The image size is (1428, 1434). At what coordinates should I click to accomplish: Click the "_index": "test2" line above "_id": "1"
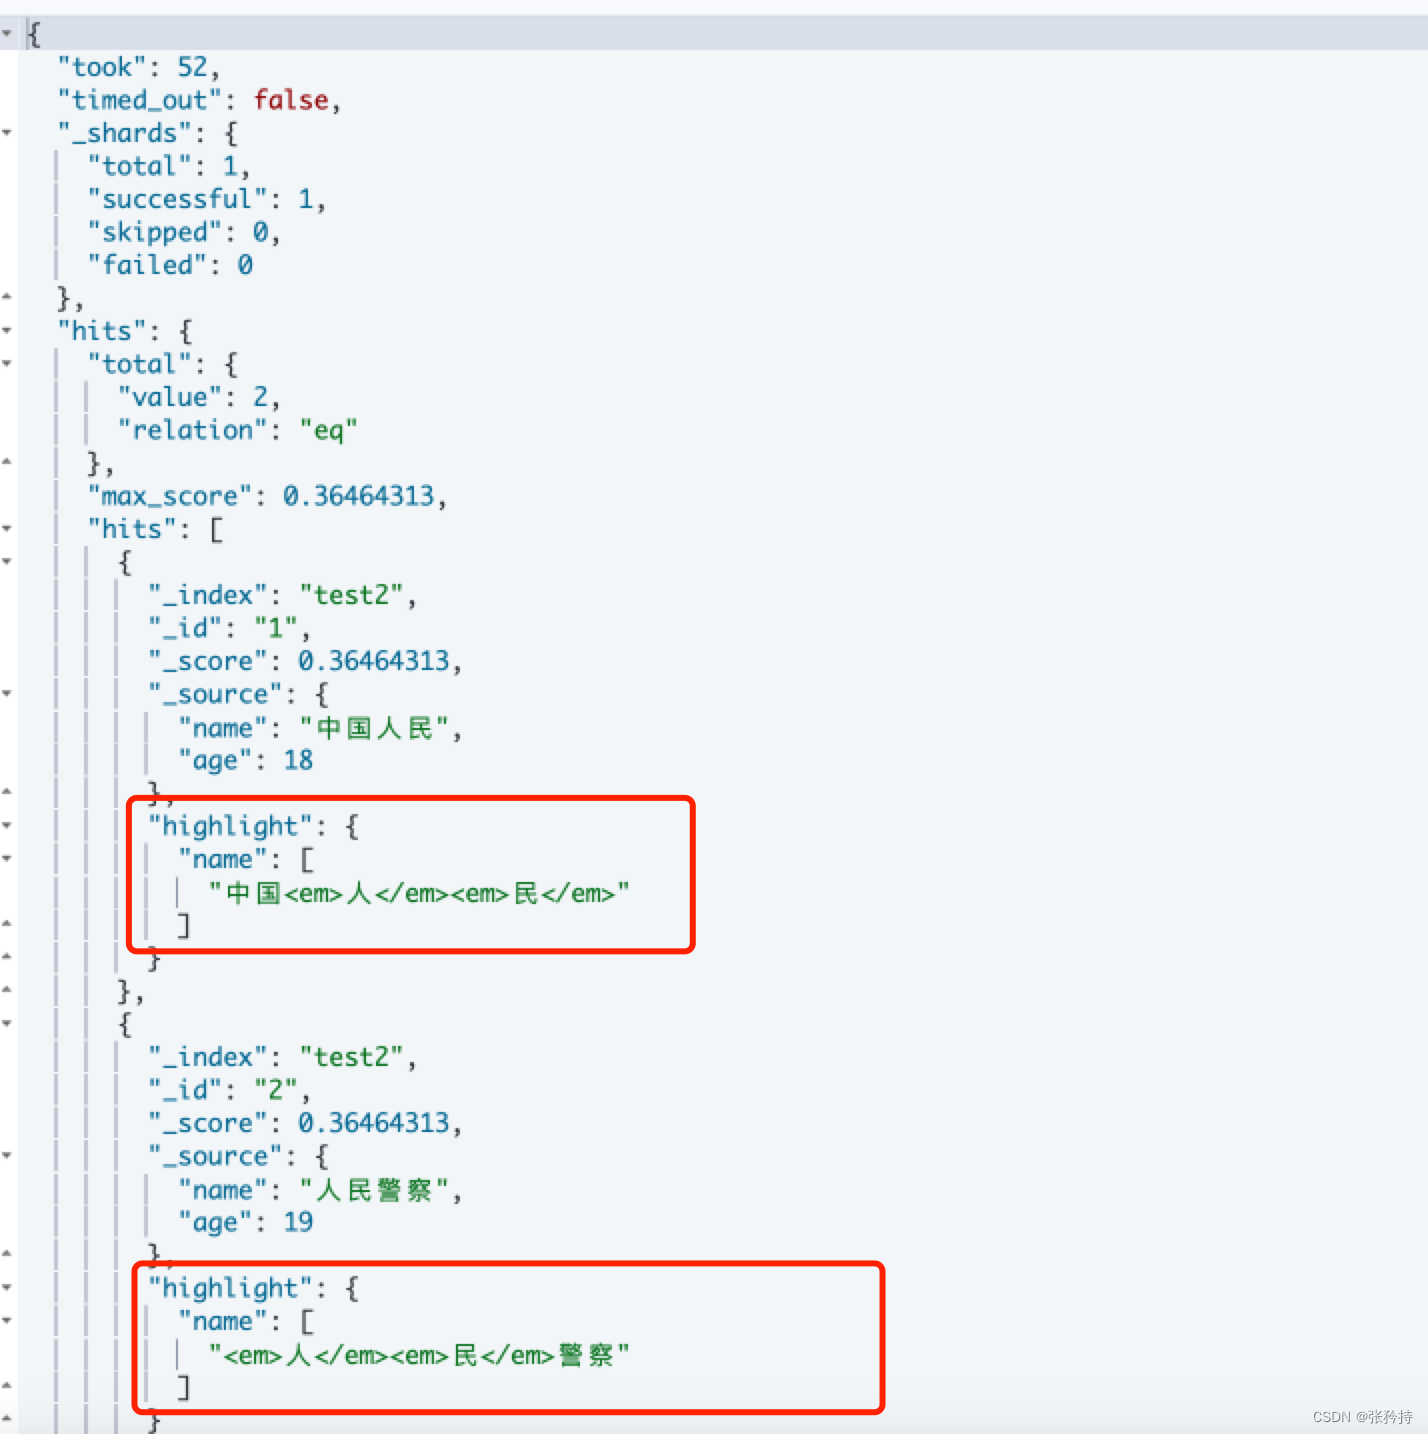[282, 595]
